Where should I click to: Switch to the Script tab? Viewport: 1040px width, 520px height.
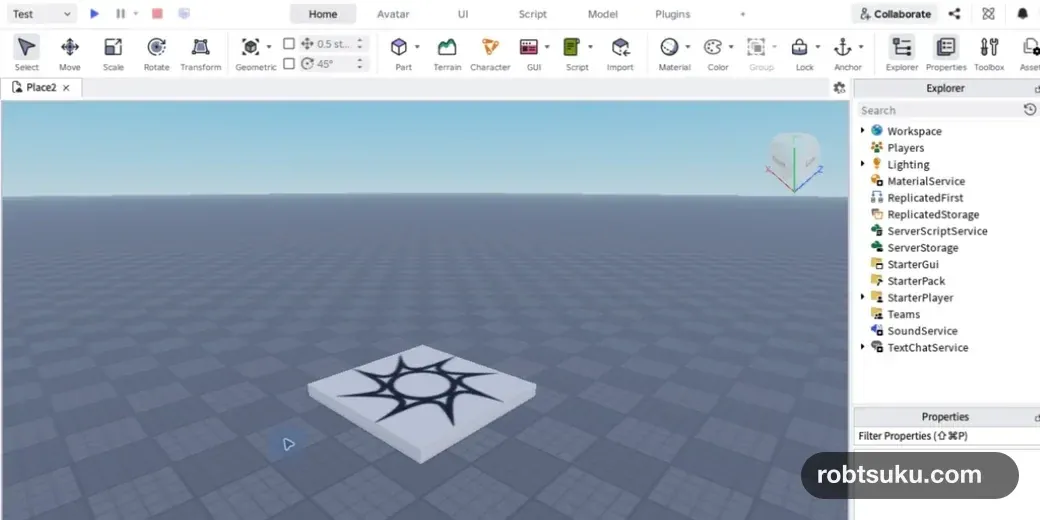(533, 14)
